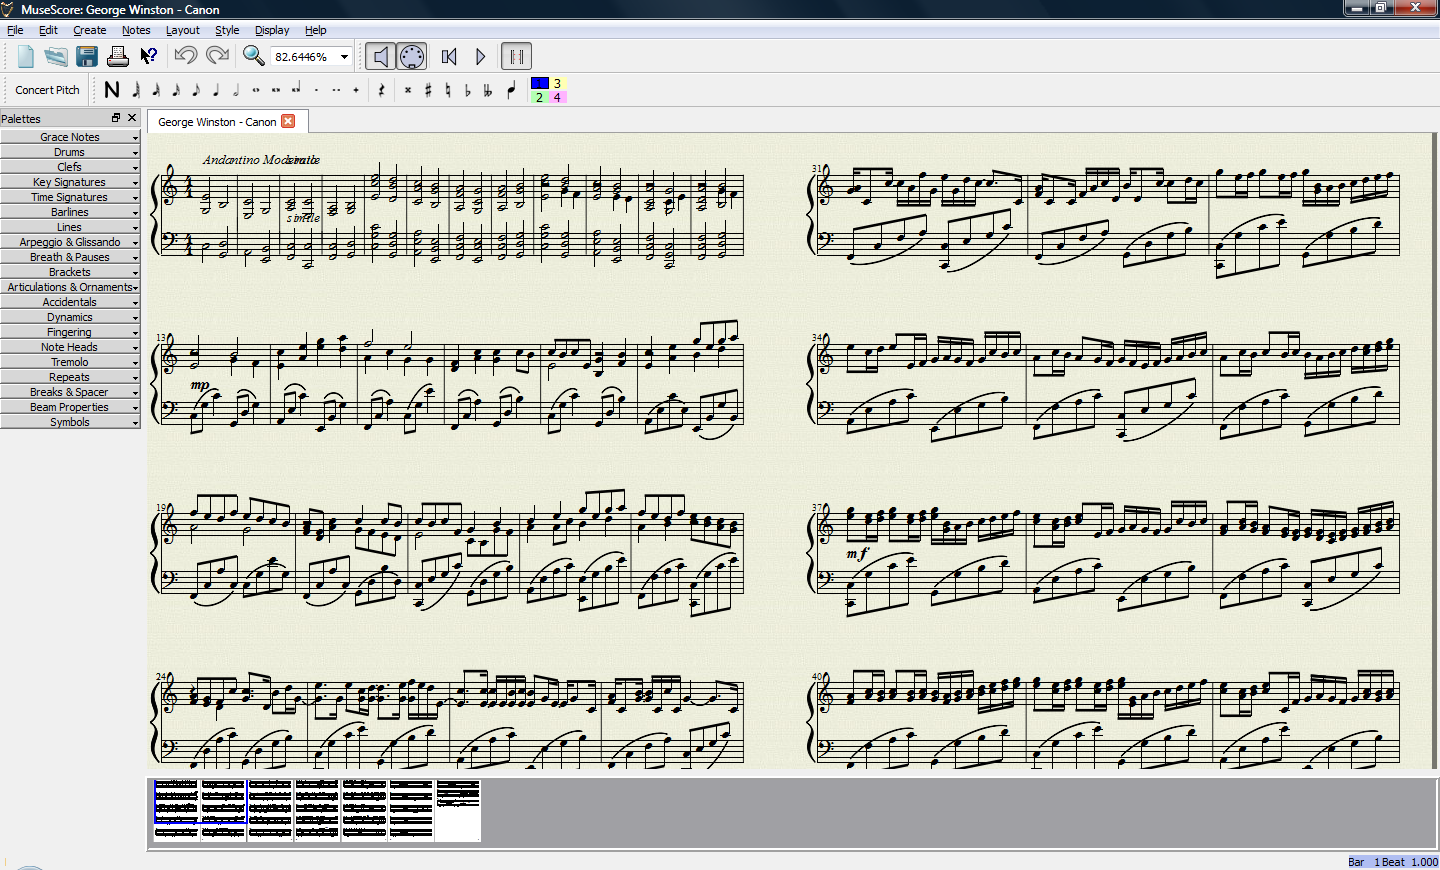Jump to the last page thumbnail in the navigator
The height and width of the screenshot is (870, 1440).
(458, 811)
